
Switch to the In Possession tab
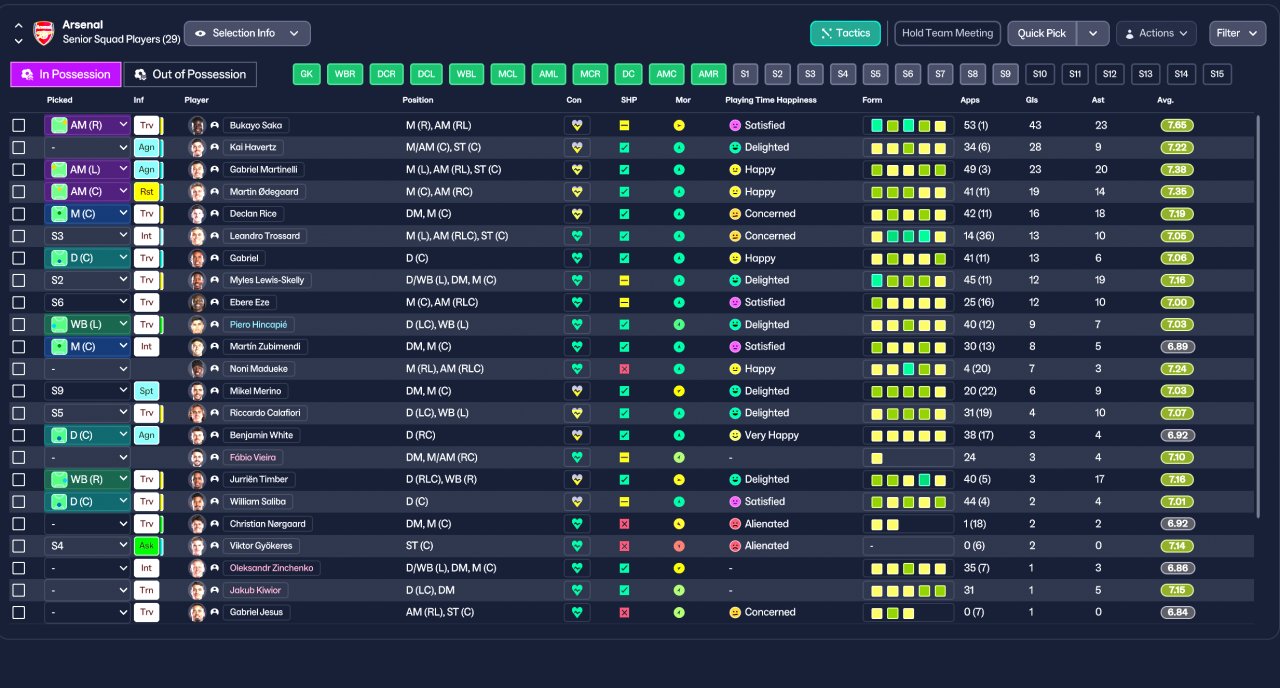(66, 74)
